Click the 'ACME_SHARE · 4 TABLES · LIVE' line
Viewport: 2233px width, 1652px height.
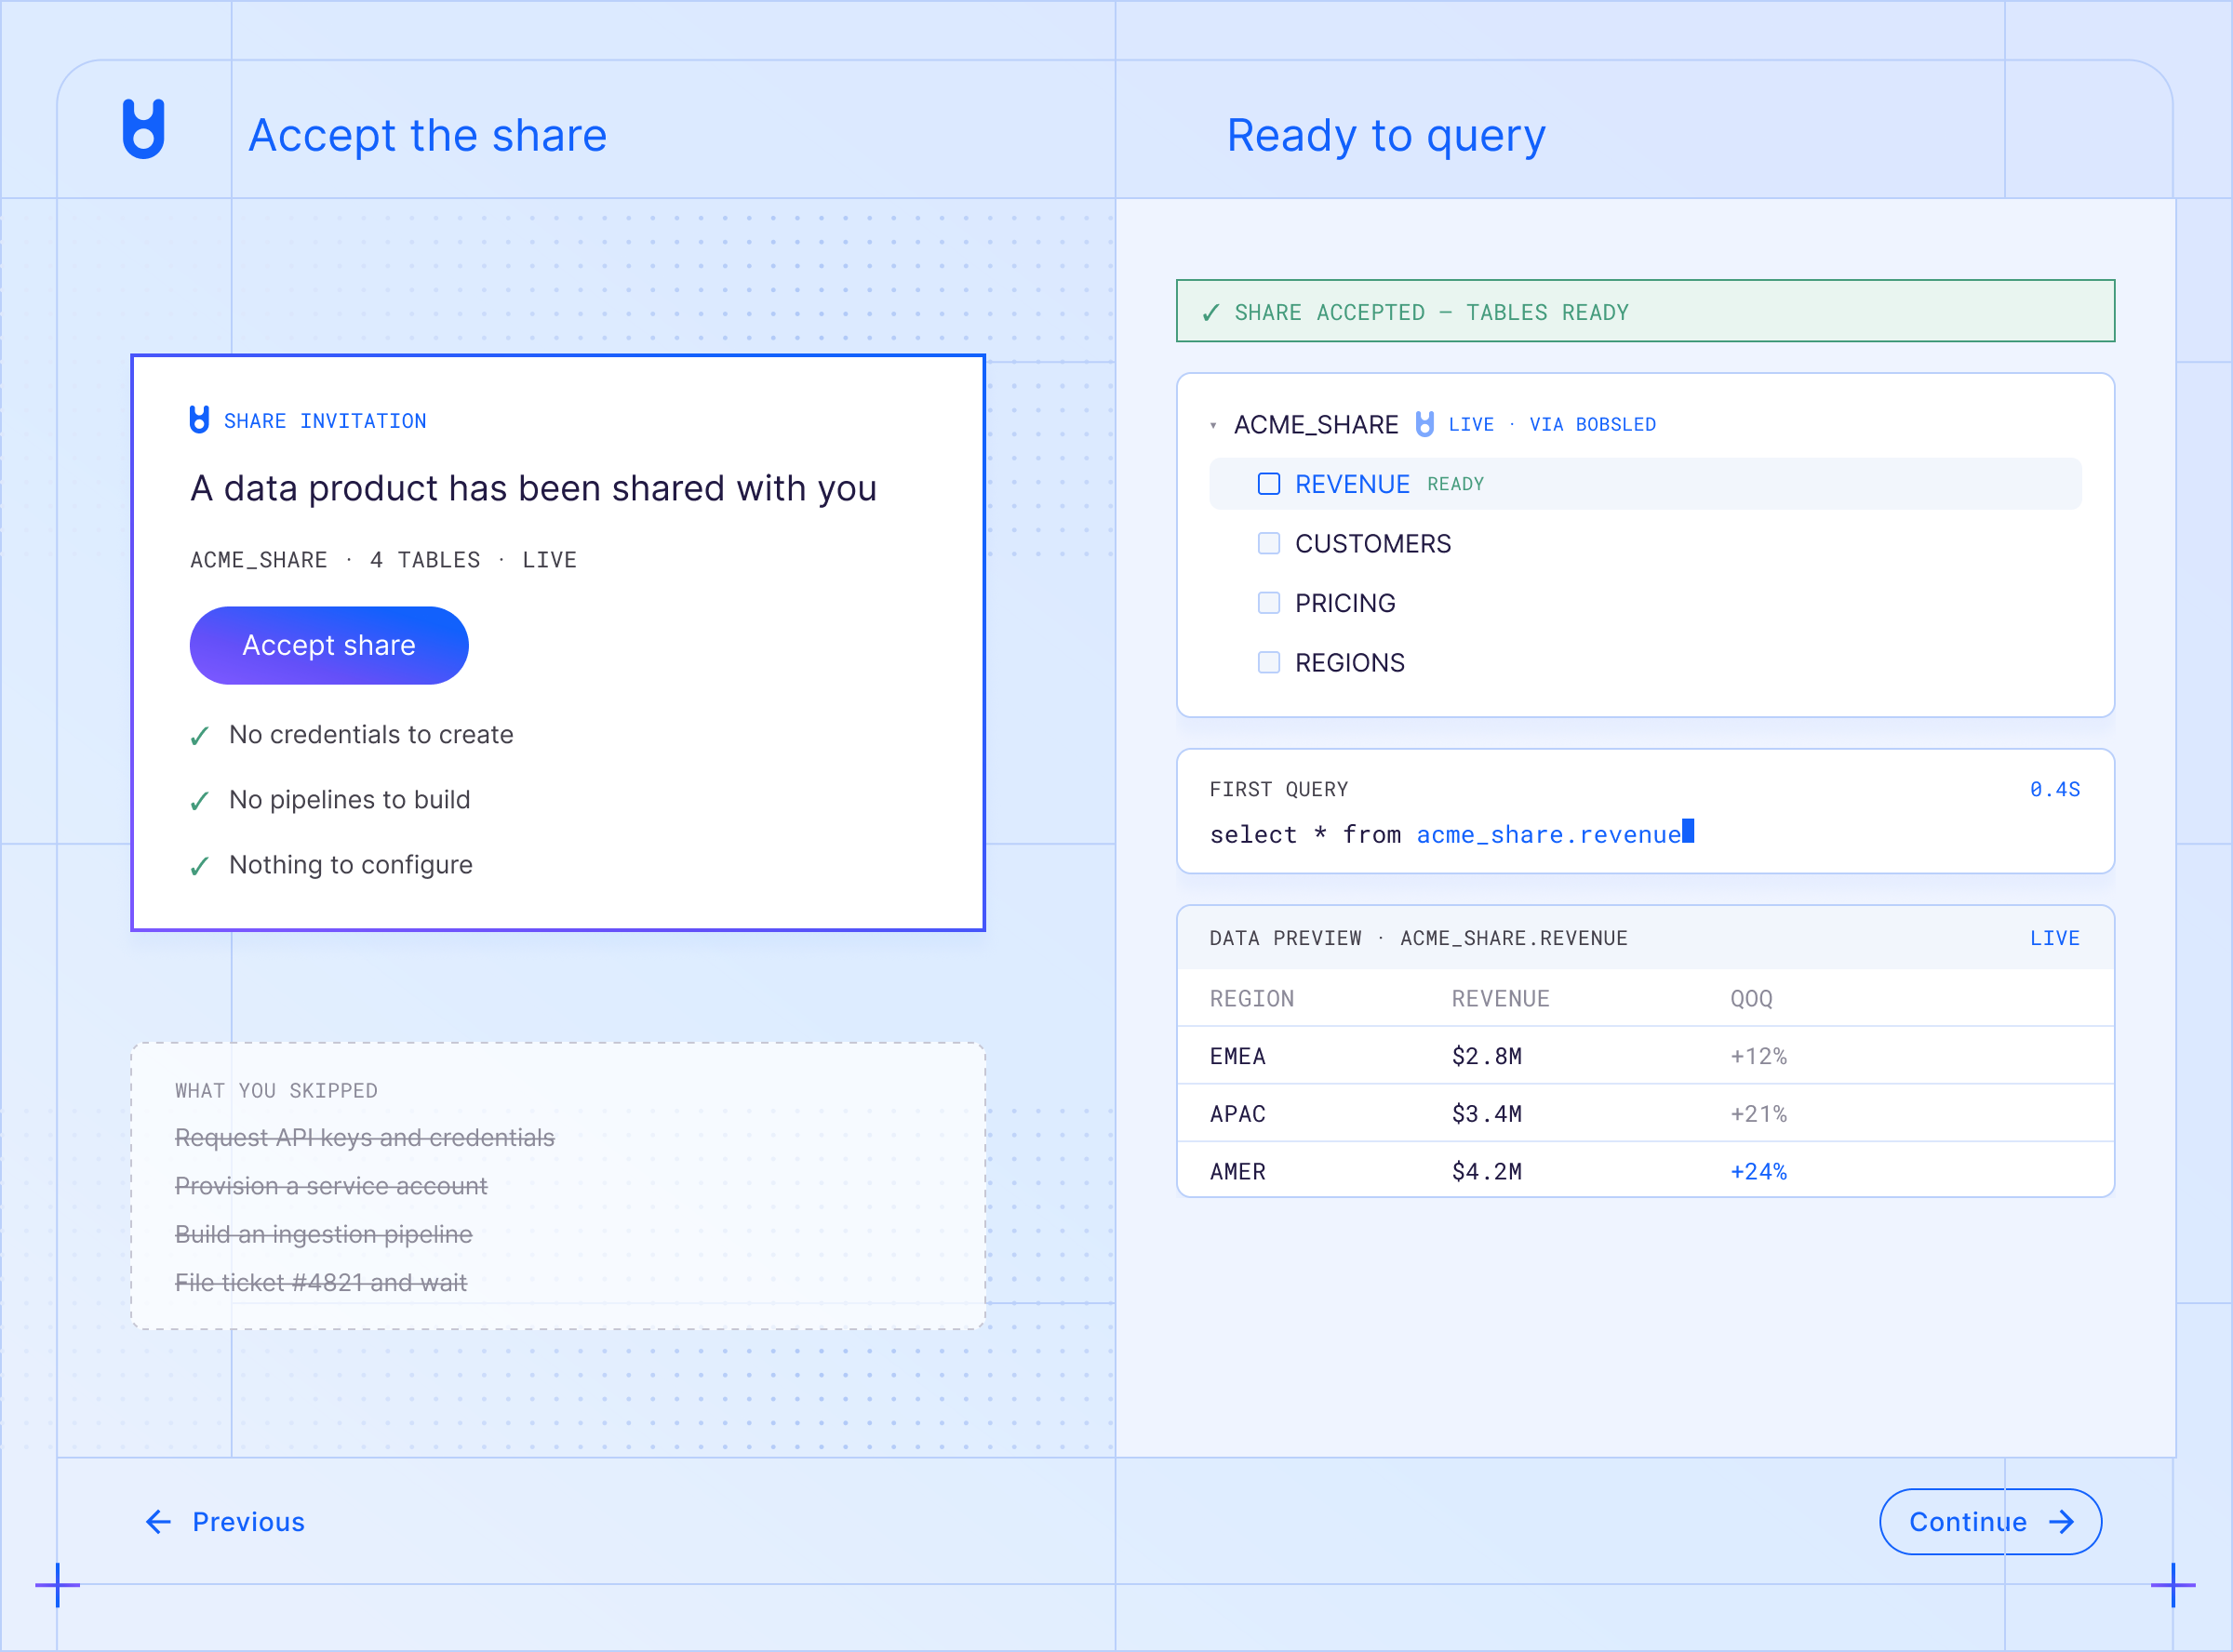click(384, 560)
